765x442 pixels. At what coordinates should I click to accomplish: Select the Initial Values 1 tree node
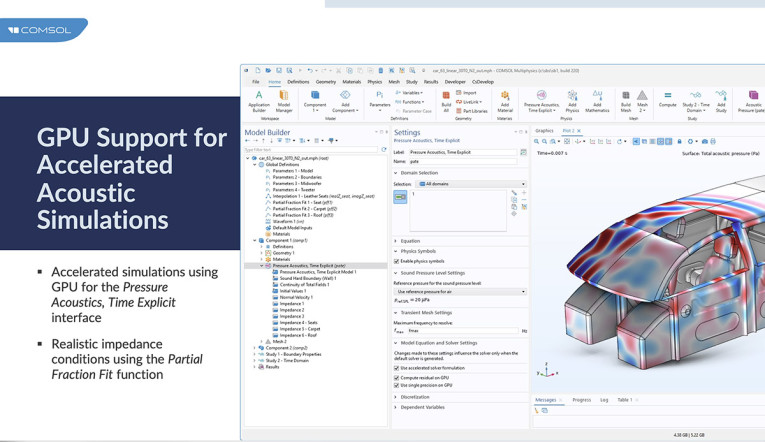tap(289, 291)
